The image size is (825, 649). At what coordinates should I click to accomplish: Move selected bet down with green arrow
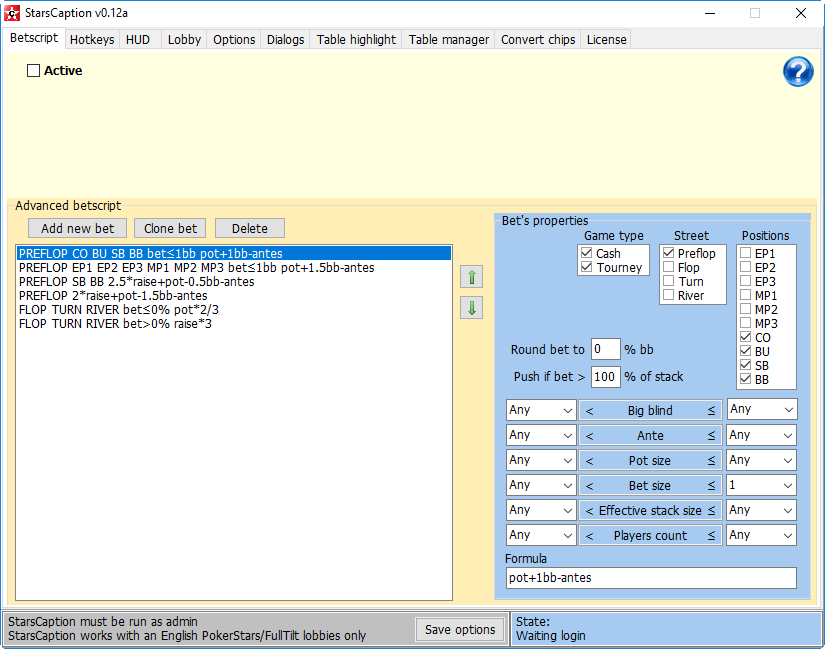(471, 307)
